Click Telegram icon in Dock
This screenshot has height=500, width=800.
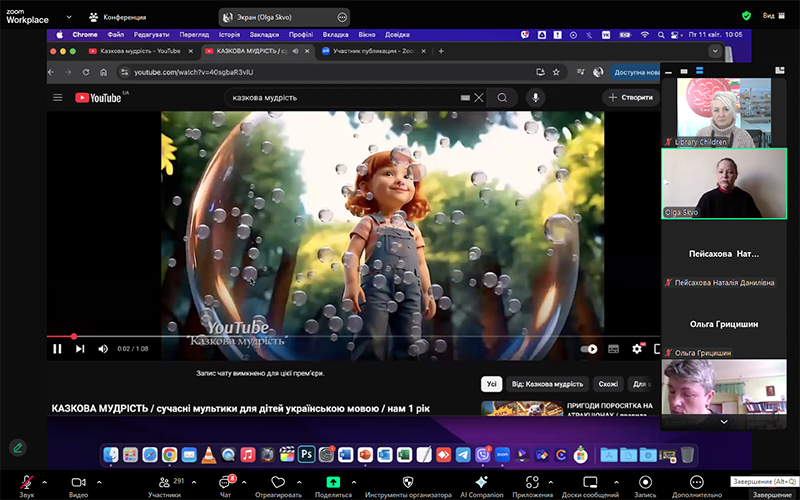point(463,454)
